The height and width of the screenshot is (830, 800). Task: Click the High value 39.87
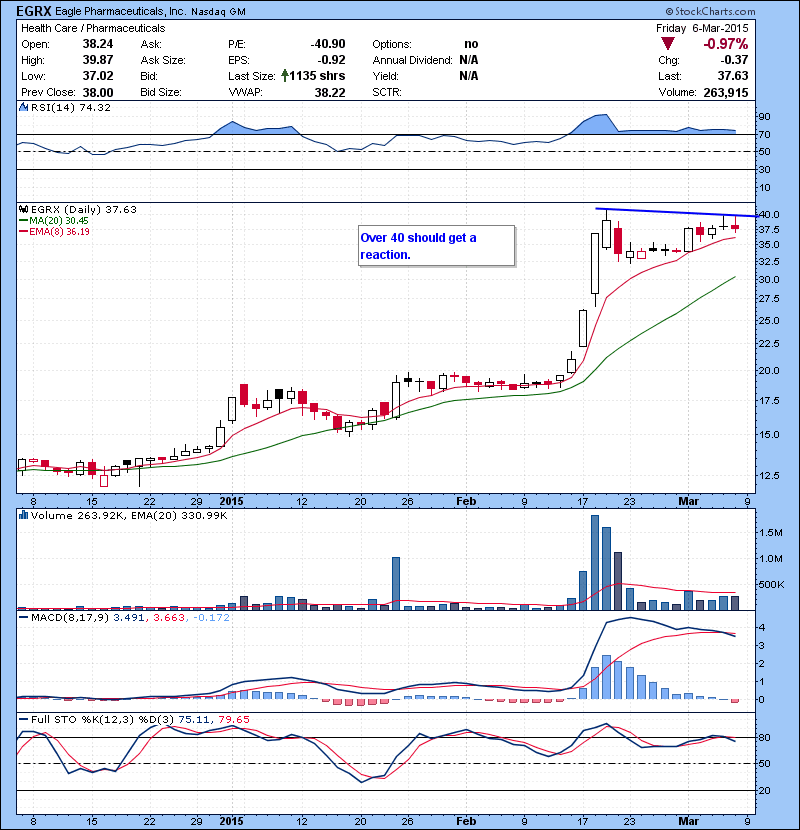[98, 60]
